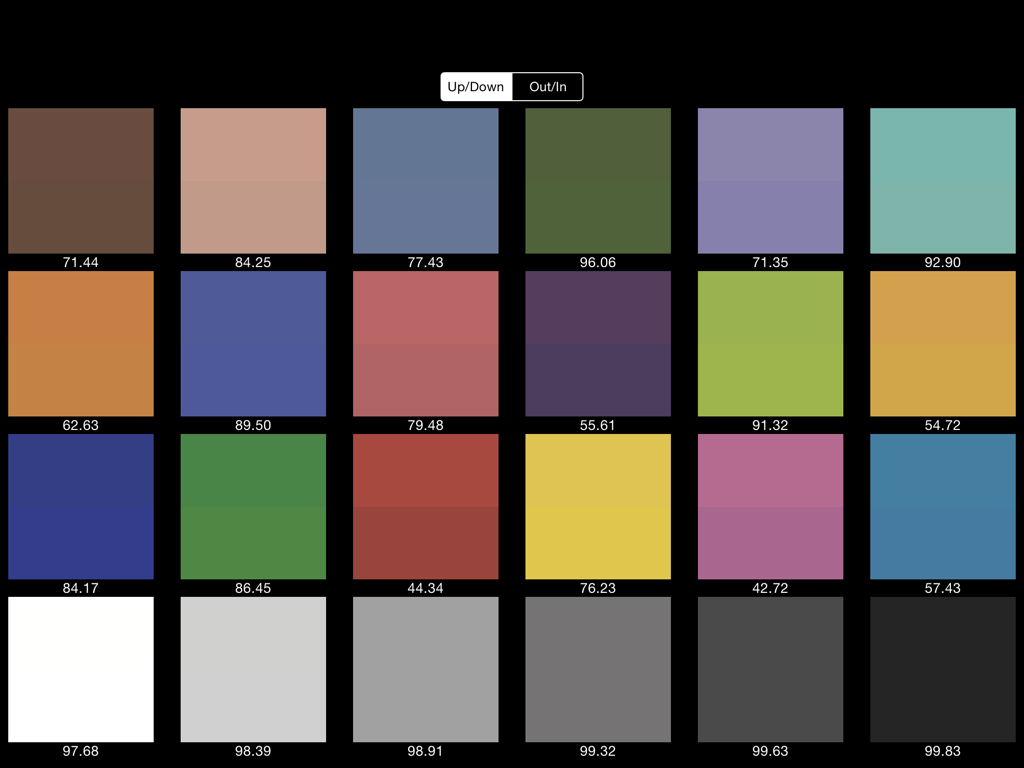Choose the yellow swatch labeled 76.23
The height and width of the screenshot is (768, 1024).
598,507
